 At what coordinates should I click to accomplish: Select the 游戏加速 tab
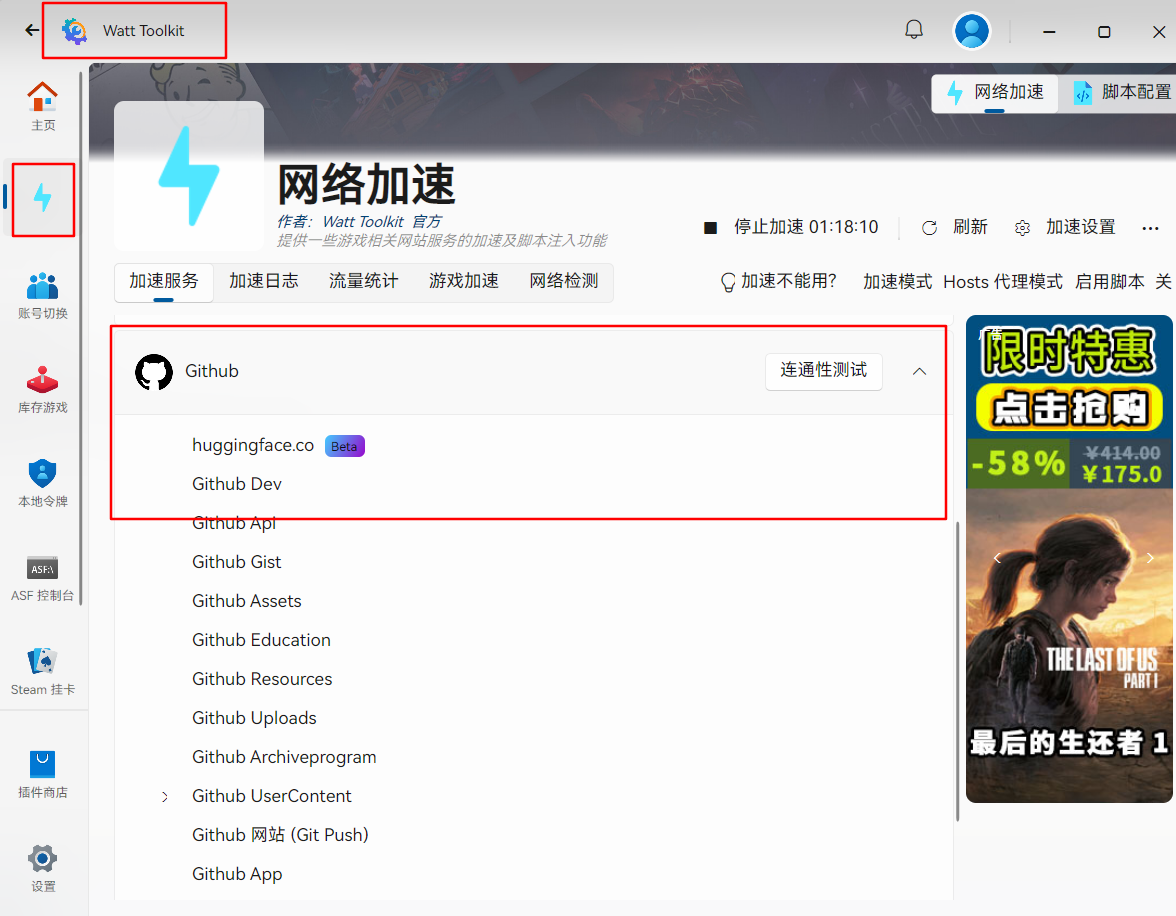click(x=464, y=281)
